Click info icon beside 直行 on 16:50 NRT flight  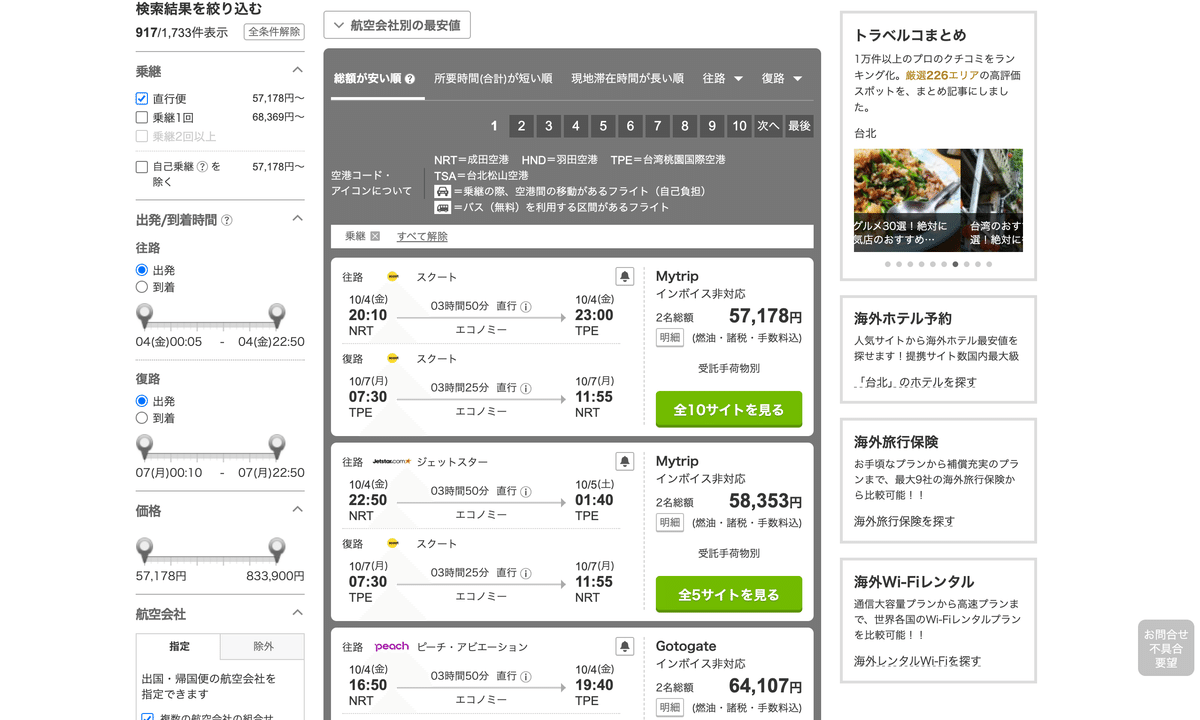(x=526, y=676)
